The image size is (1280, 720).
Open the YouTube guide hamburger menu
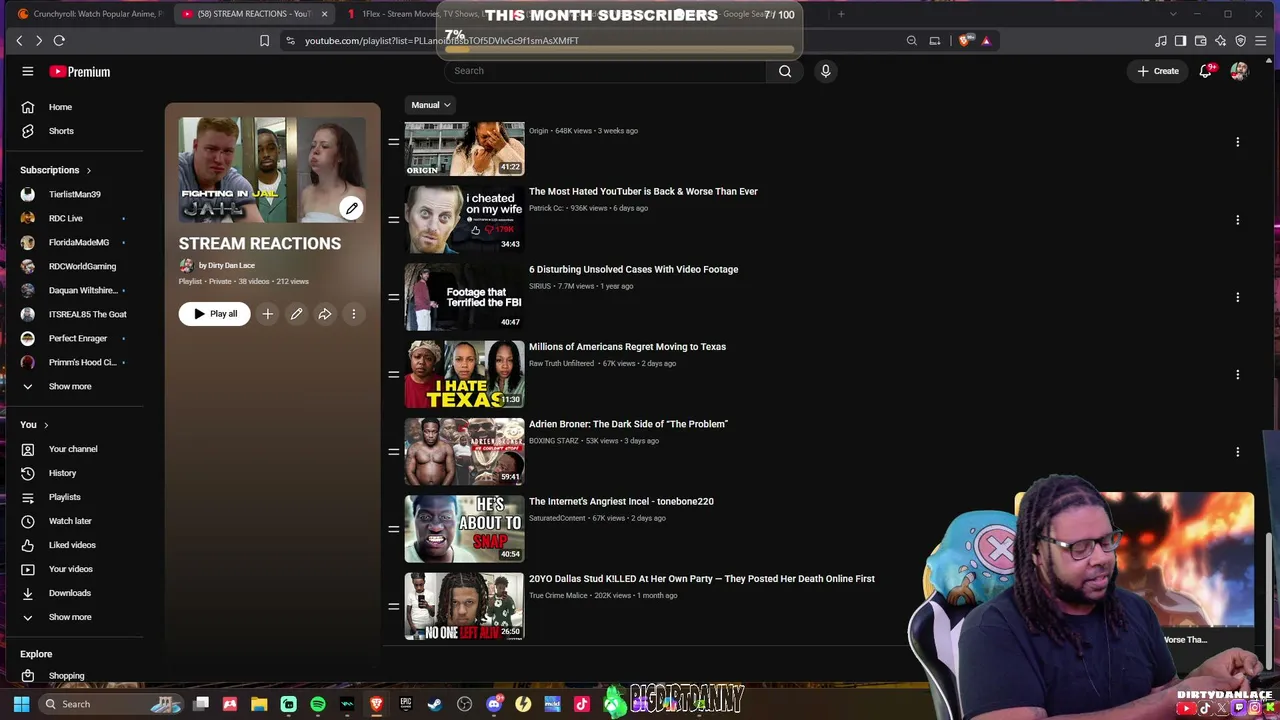coord(28,71)
